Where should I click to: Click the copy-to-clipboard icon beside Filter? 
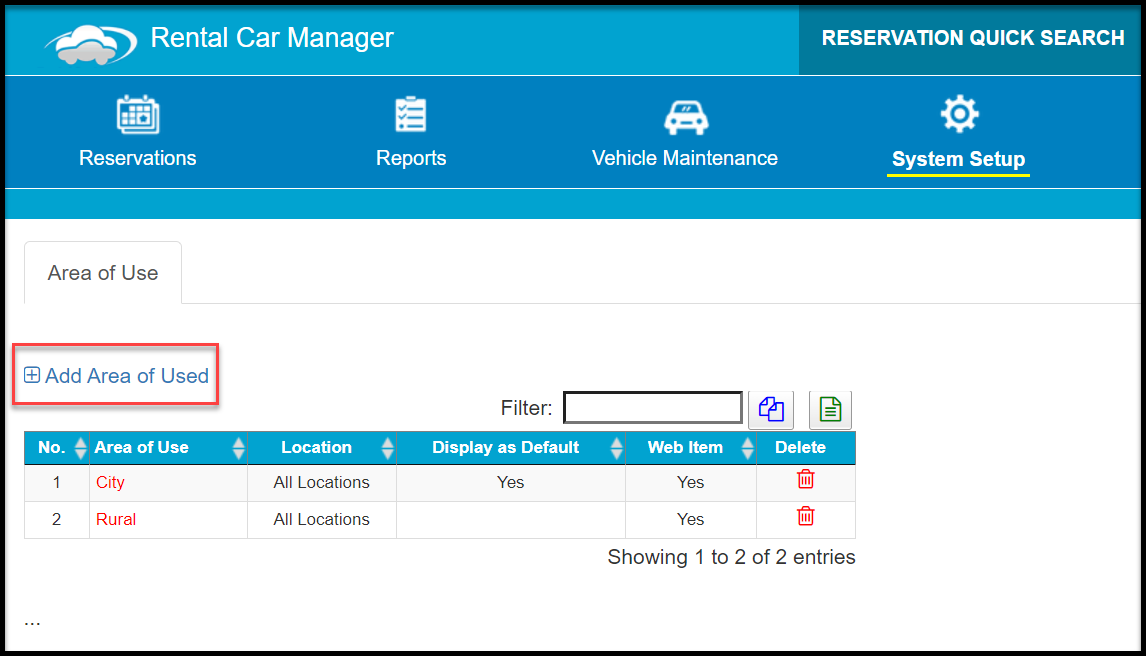[x=771, y=409]
